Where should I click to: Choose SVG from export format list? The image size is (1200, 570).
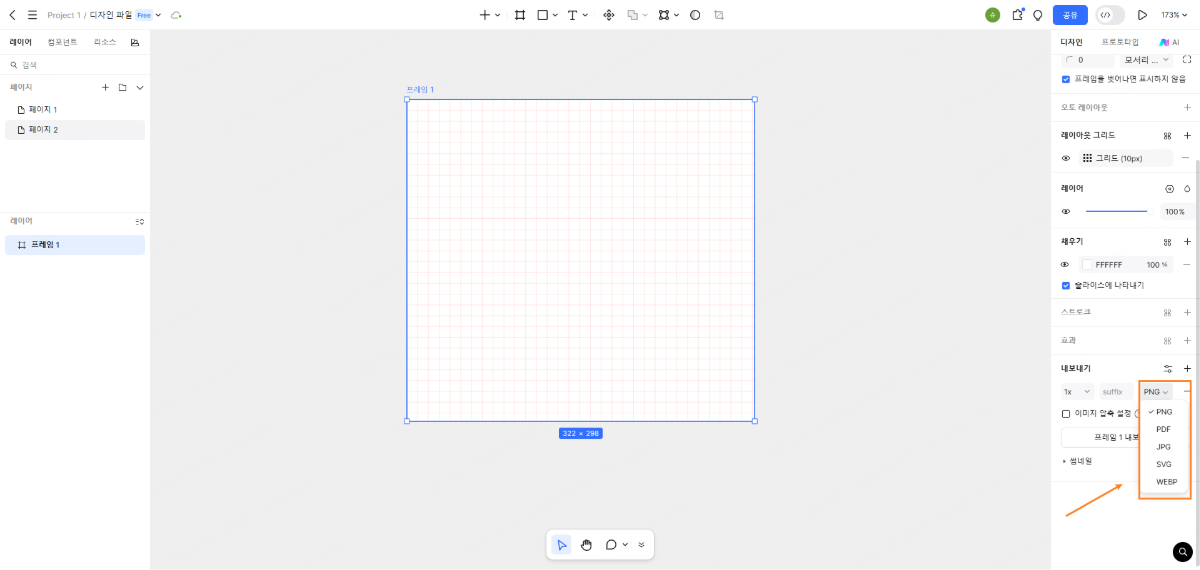[1164, 464]
